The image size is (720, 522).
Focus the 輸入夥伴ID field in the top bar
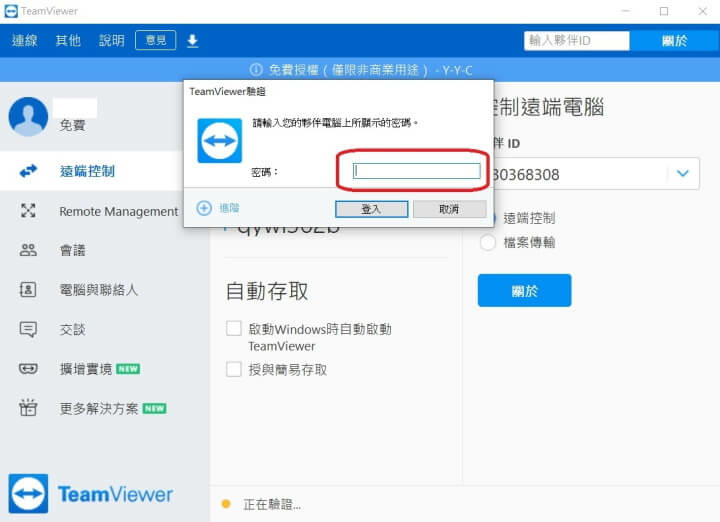click(x=576, y=40)
